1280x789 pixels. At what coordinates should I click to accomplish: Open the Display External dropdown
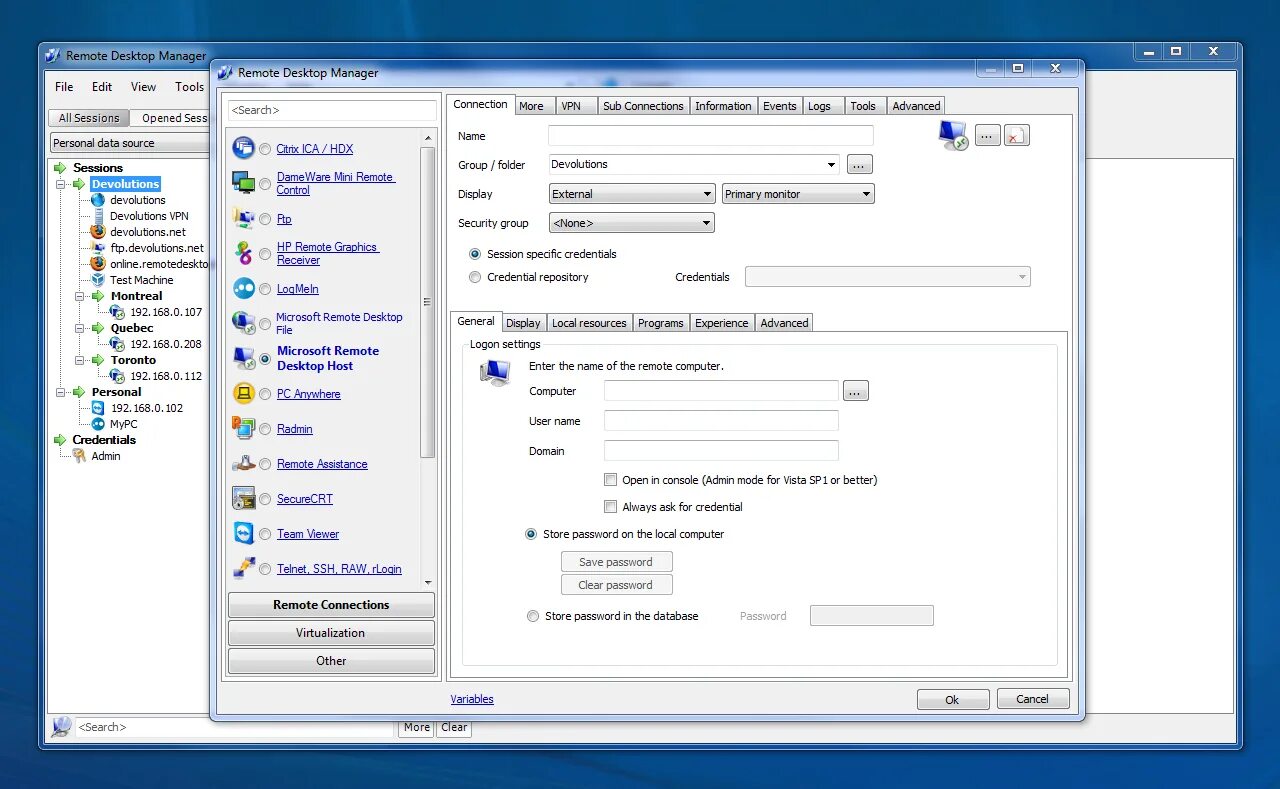click(631, 194)
